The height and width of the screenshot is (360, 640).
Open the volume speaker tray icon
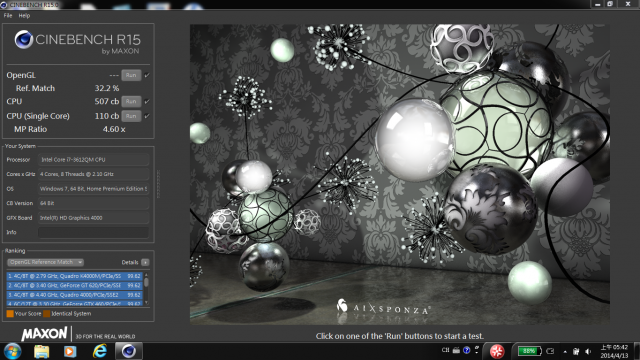click(x=588, y=351)
